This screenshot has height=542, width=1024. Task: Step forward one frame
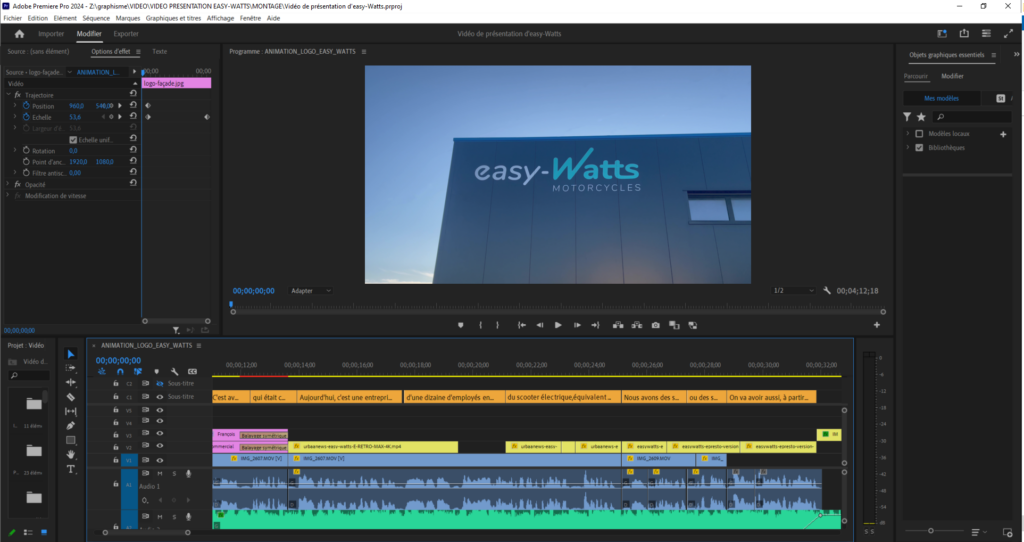[x=577, y=325]
